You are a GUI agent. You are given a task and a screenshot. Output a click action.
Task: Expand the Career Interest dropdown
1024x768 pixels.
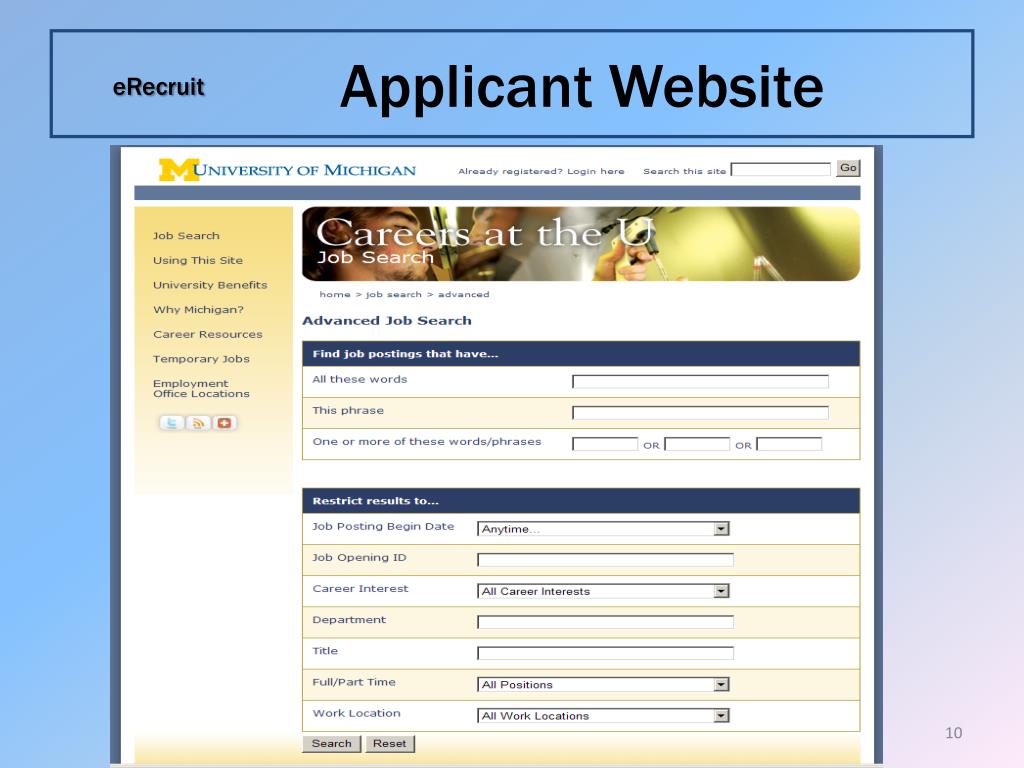pos(603,591)
